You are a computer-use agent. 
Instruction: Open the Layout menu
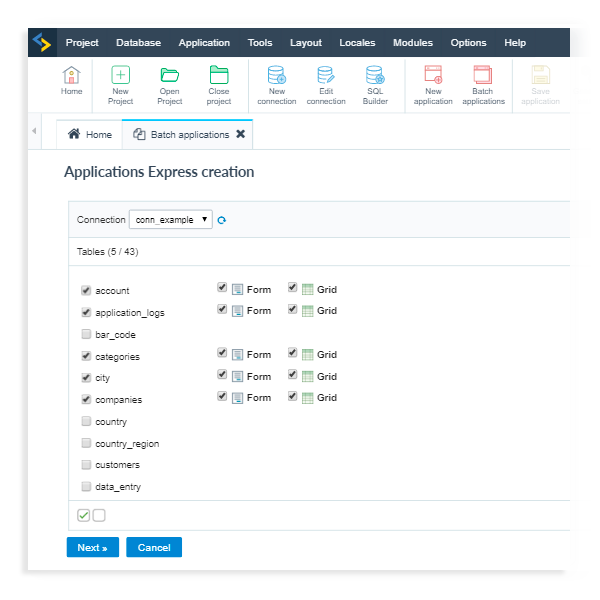(305, 43)
